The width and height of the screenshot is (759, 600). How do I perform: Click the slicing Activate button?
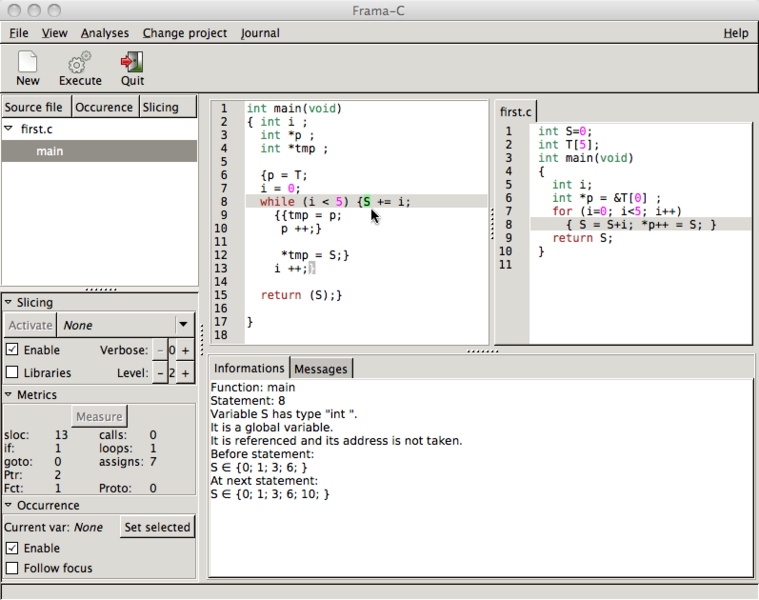30,325
